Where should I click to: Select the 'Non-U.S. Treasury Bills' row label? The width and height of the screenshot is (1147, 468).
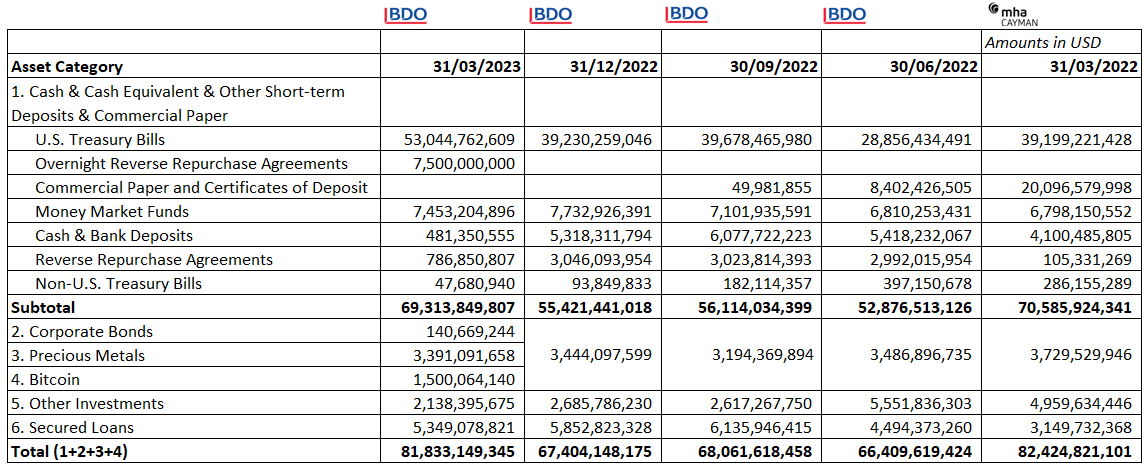pyautogui.click(x=119, y=284)
